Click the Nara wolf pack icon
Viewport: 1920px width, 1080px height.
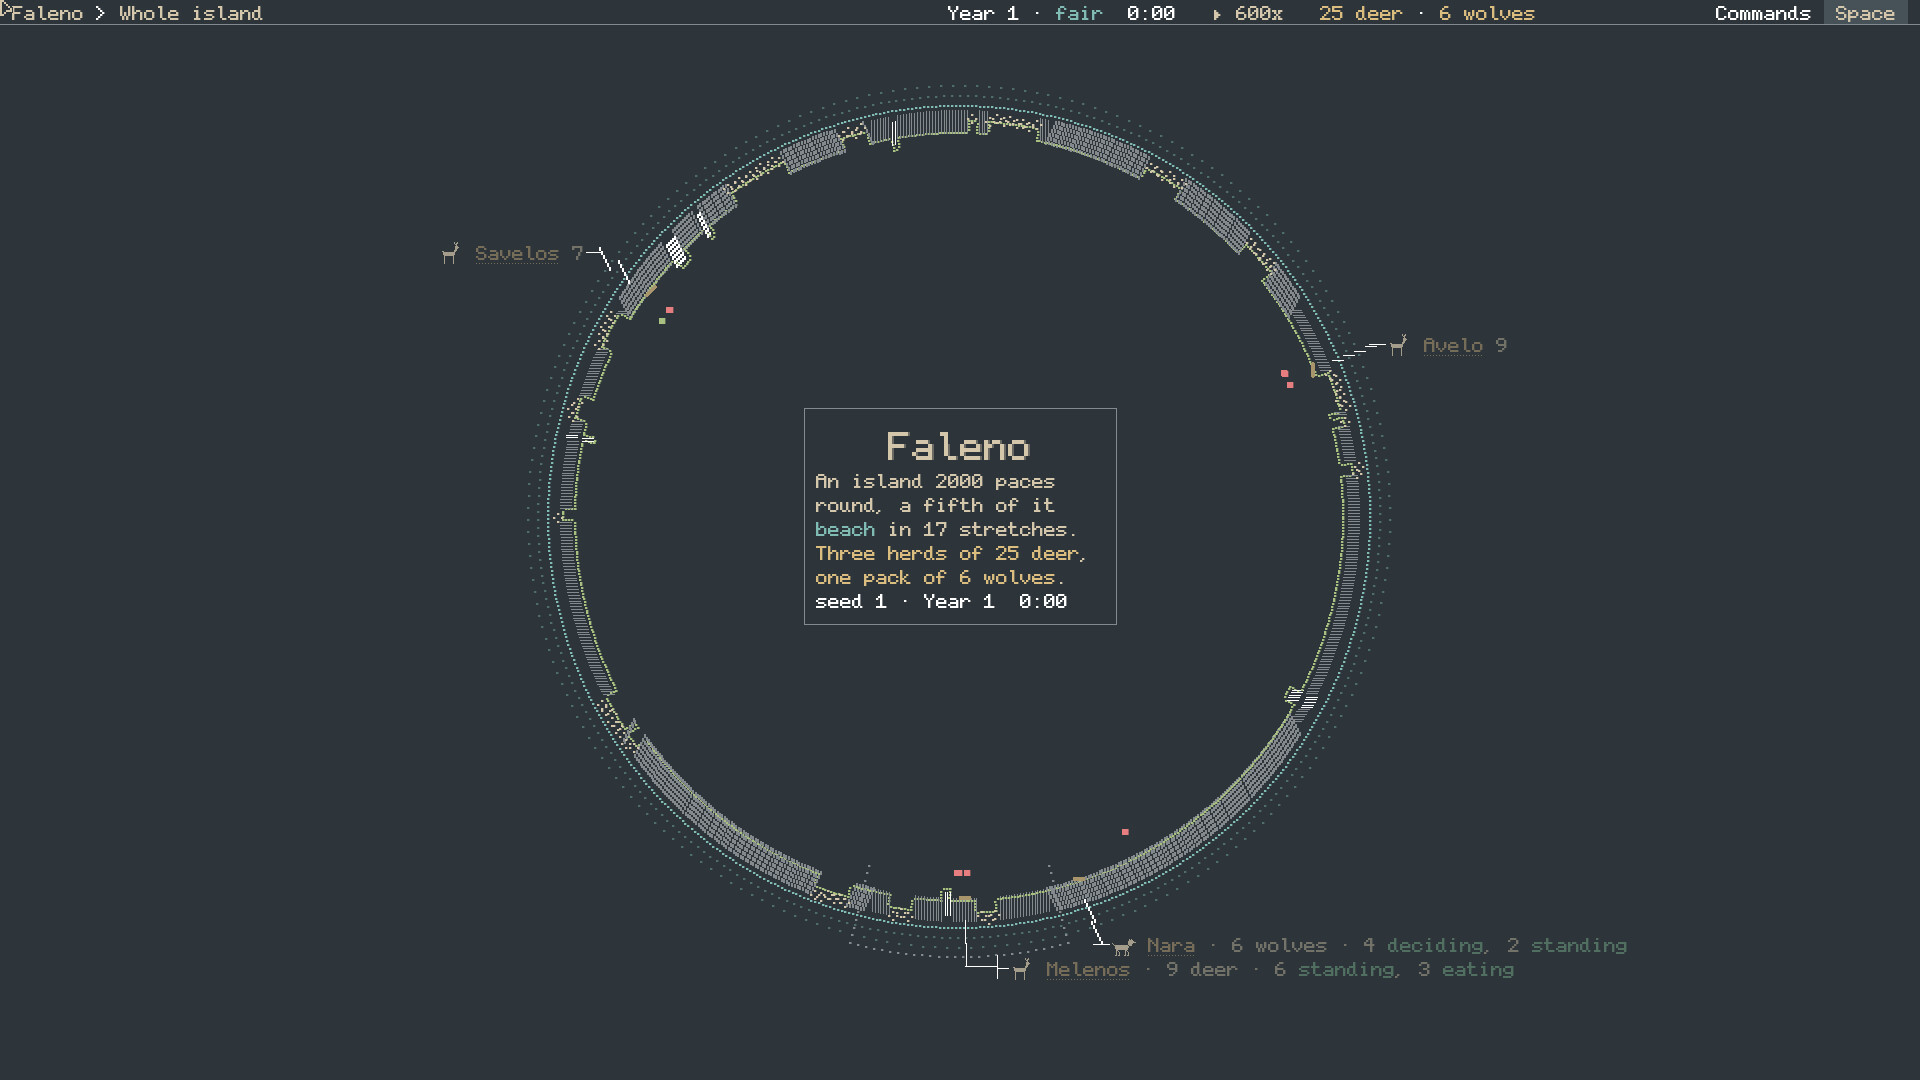(1124, 946)
